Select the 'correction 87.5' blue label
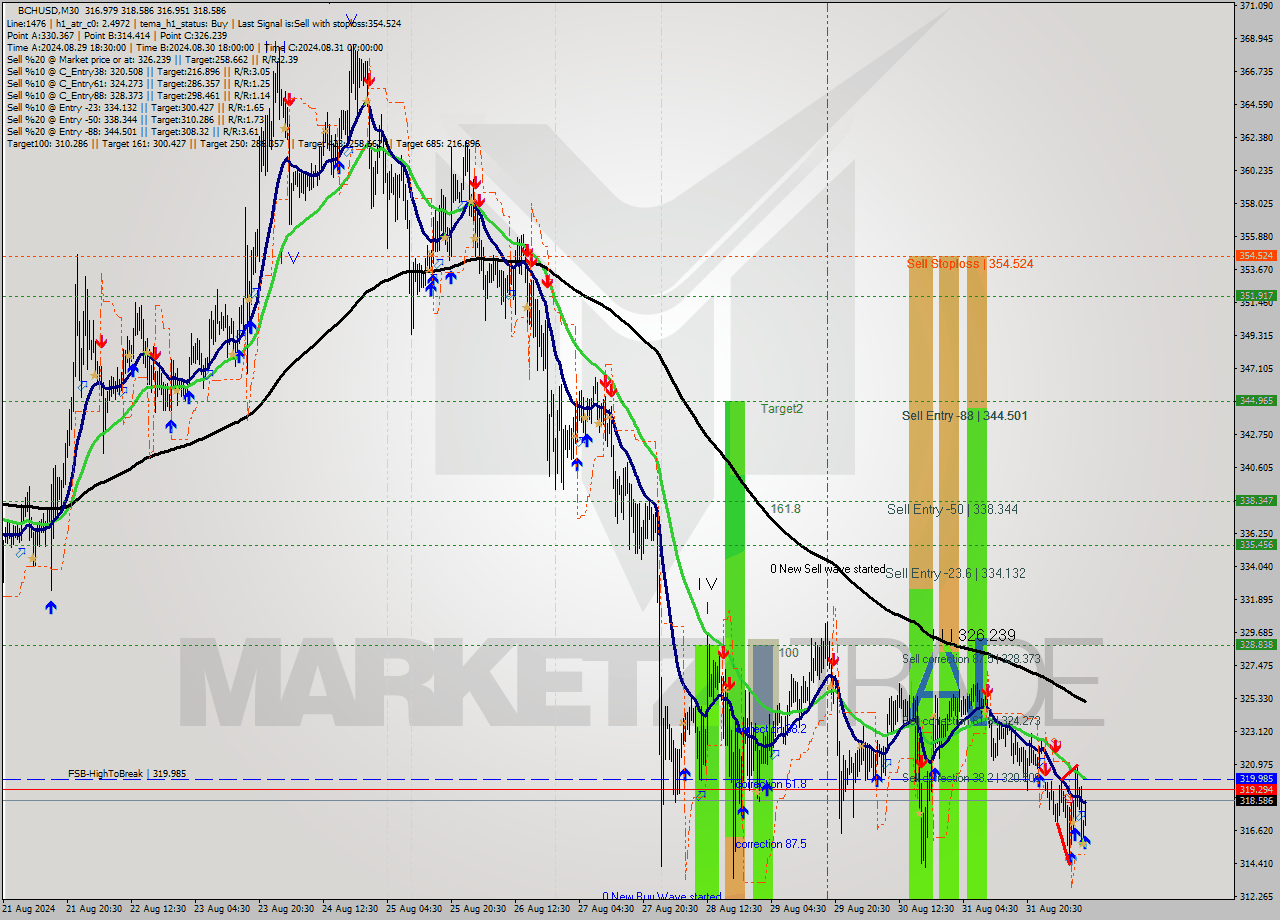 coord(770,844)
